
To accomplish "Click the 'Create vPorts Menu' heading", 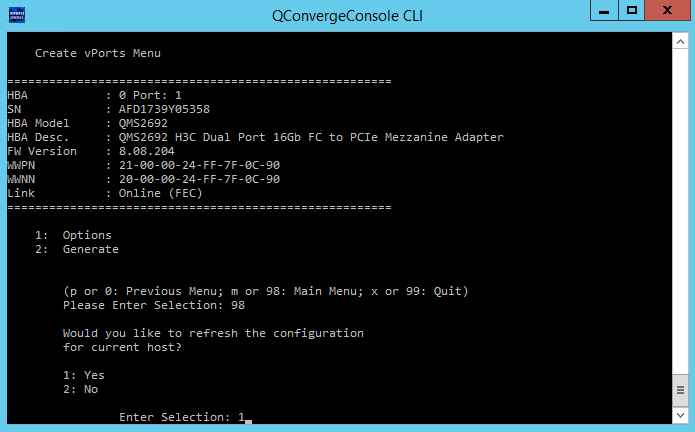I will coord(98,53).
